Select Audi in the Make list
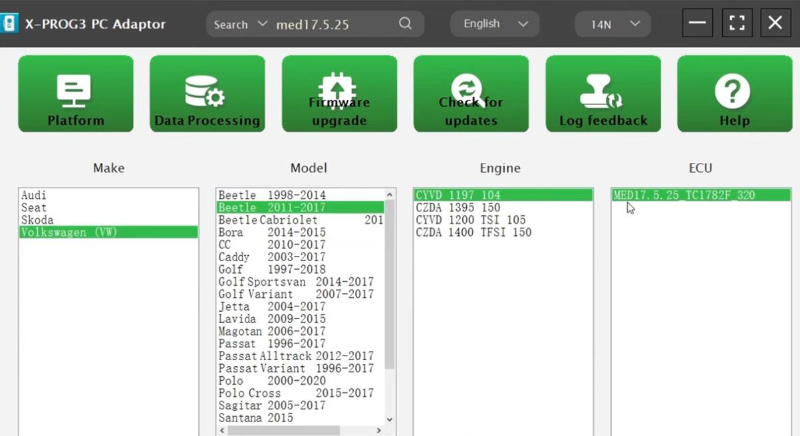This screenshot has height=436, width=800. 108,195
